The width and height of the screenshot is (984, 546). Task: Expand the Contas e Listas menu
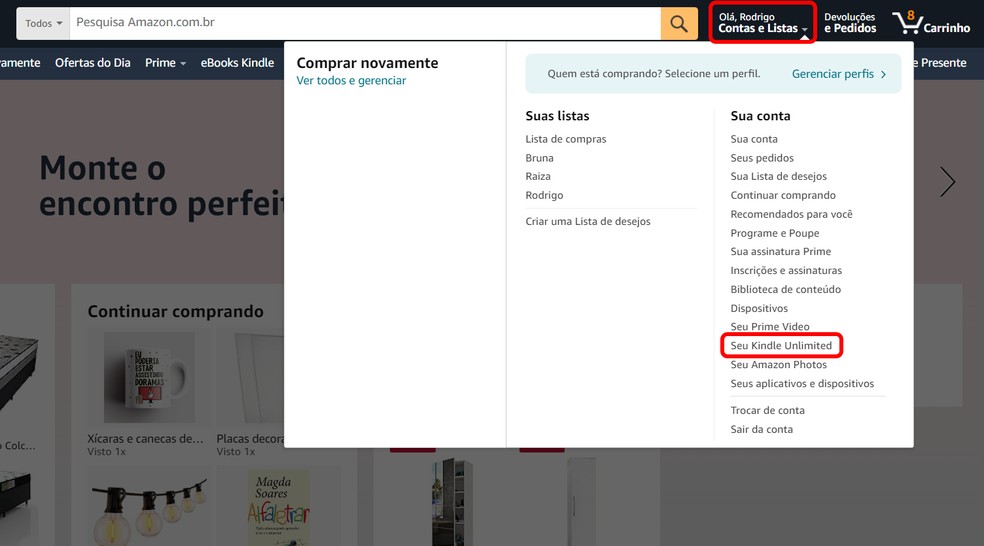(762, 23)
